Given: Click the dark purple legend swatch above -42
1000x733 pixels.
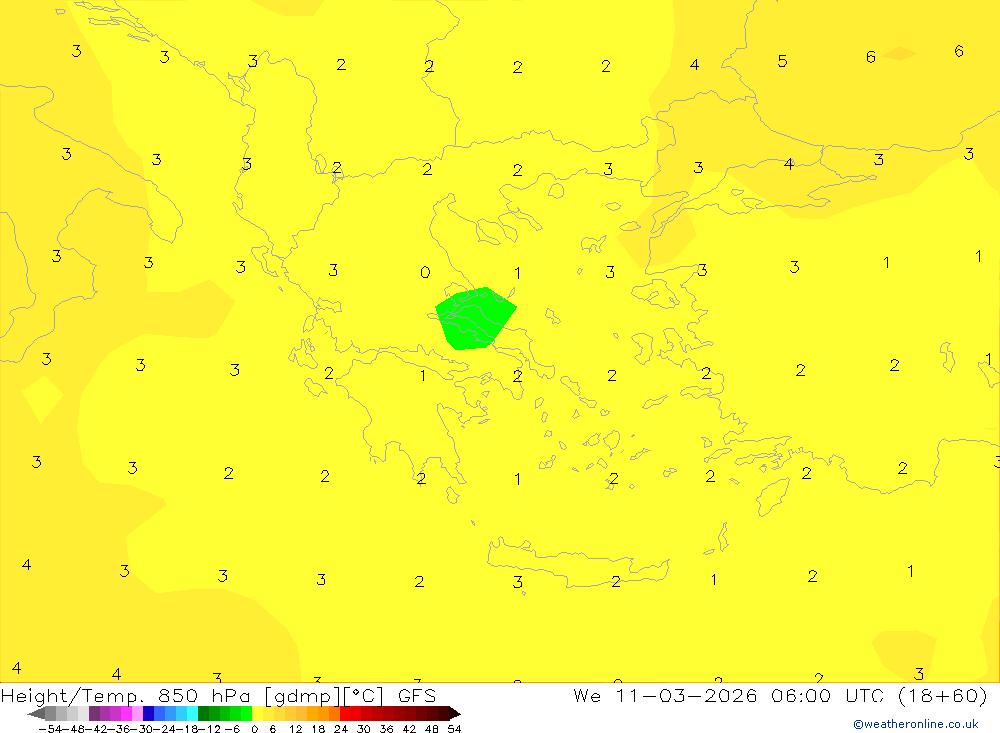Looking at the screenshot, I should tap(94, 713).
